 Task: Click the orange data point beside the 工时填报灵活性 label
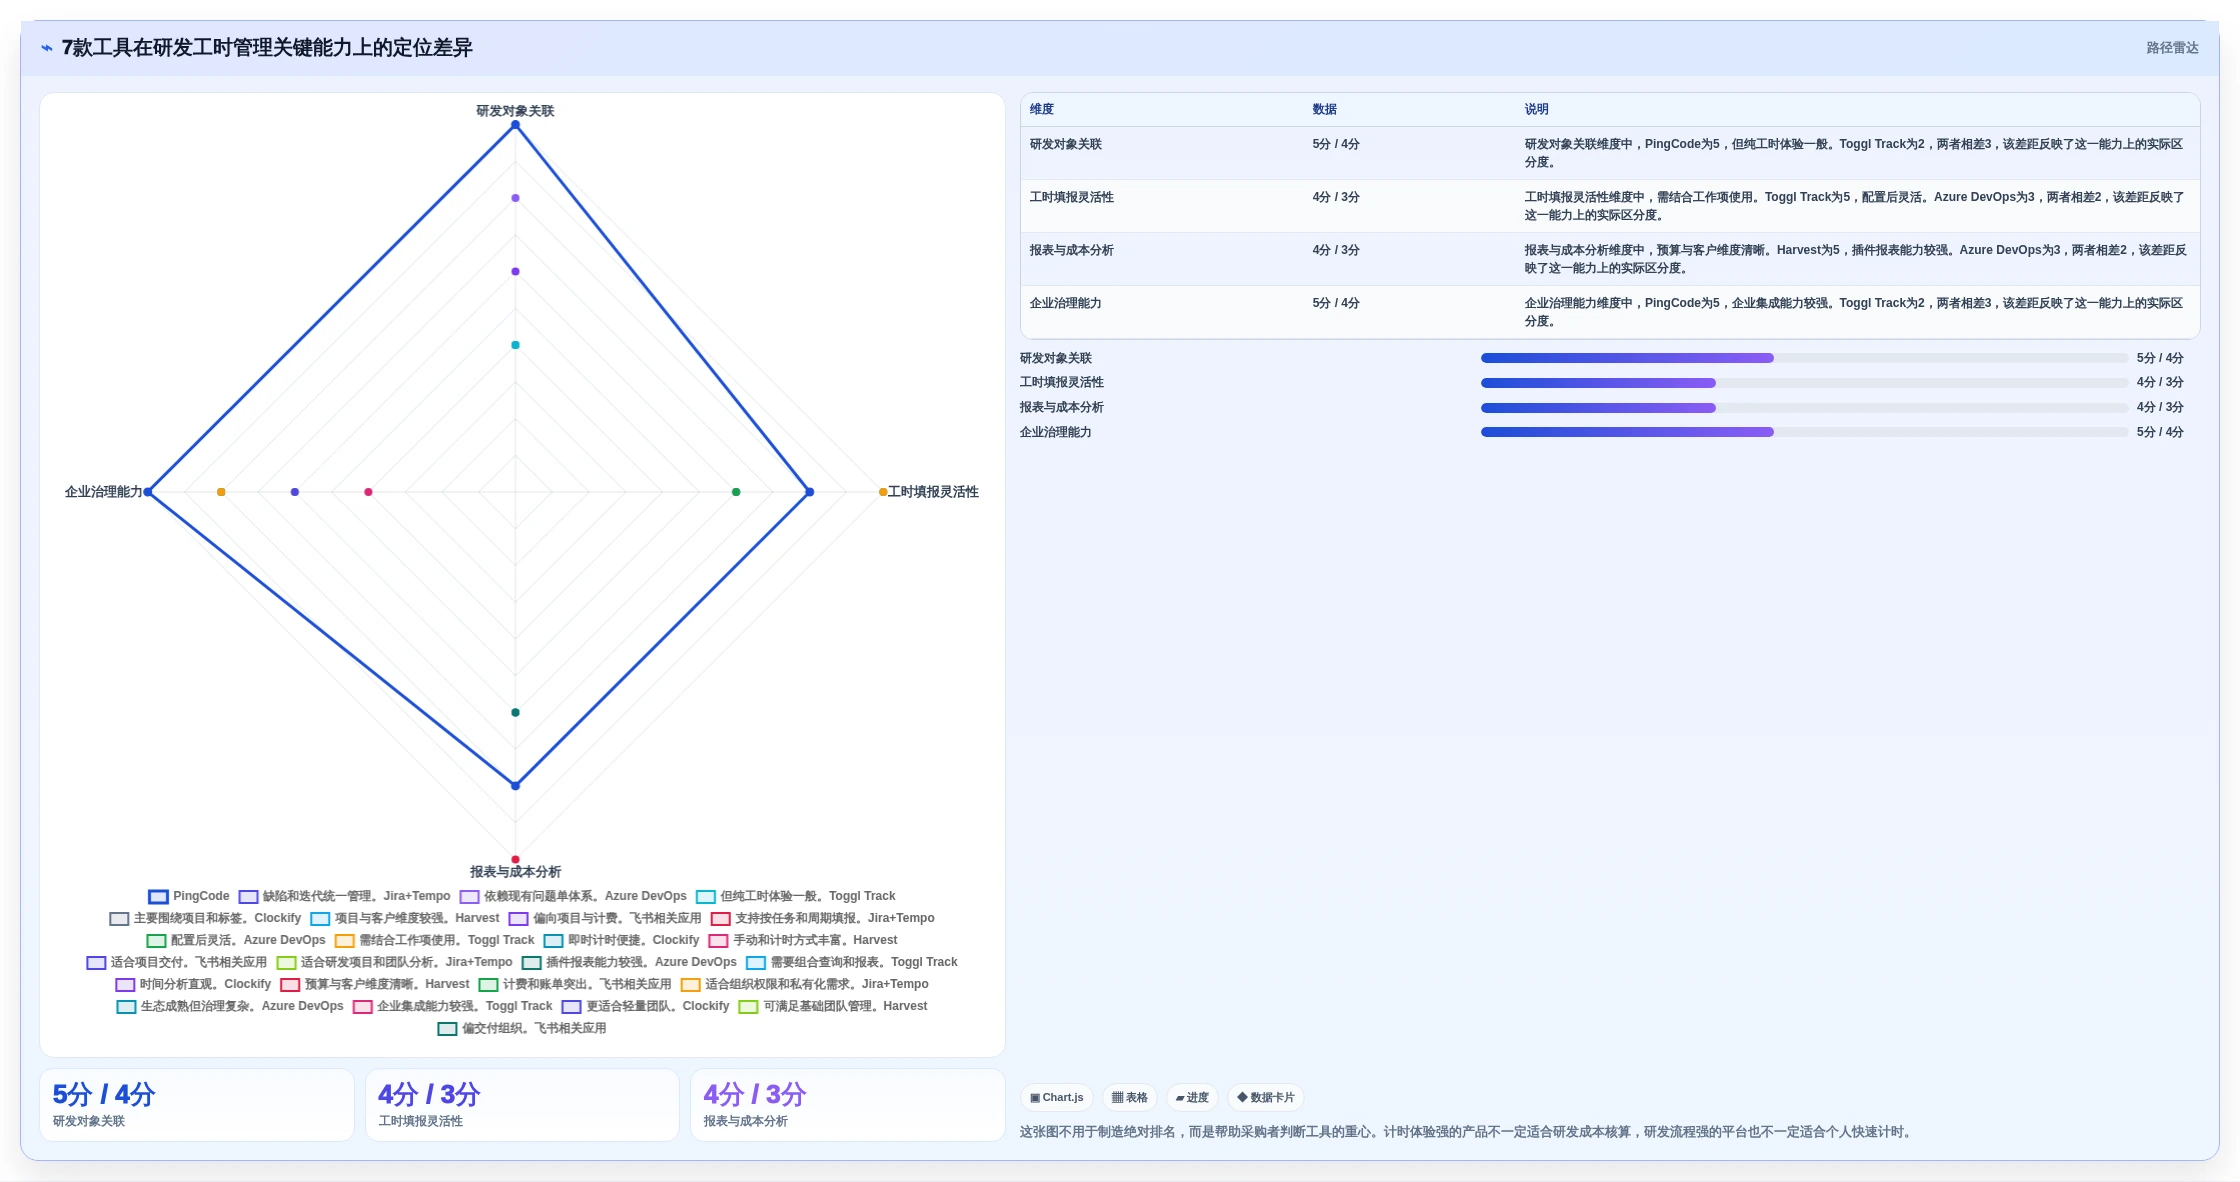point(883,492)
